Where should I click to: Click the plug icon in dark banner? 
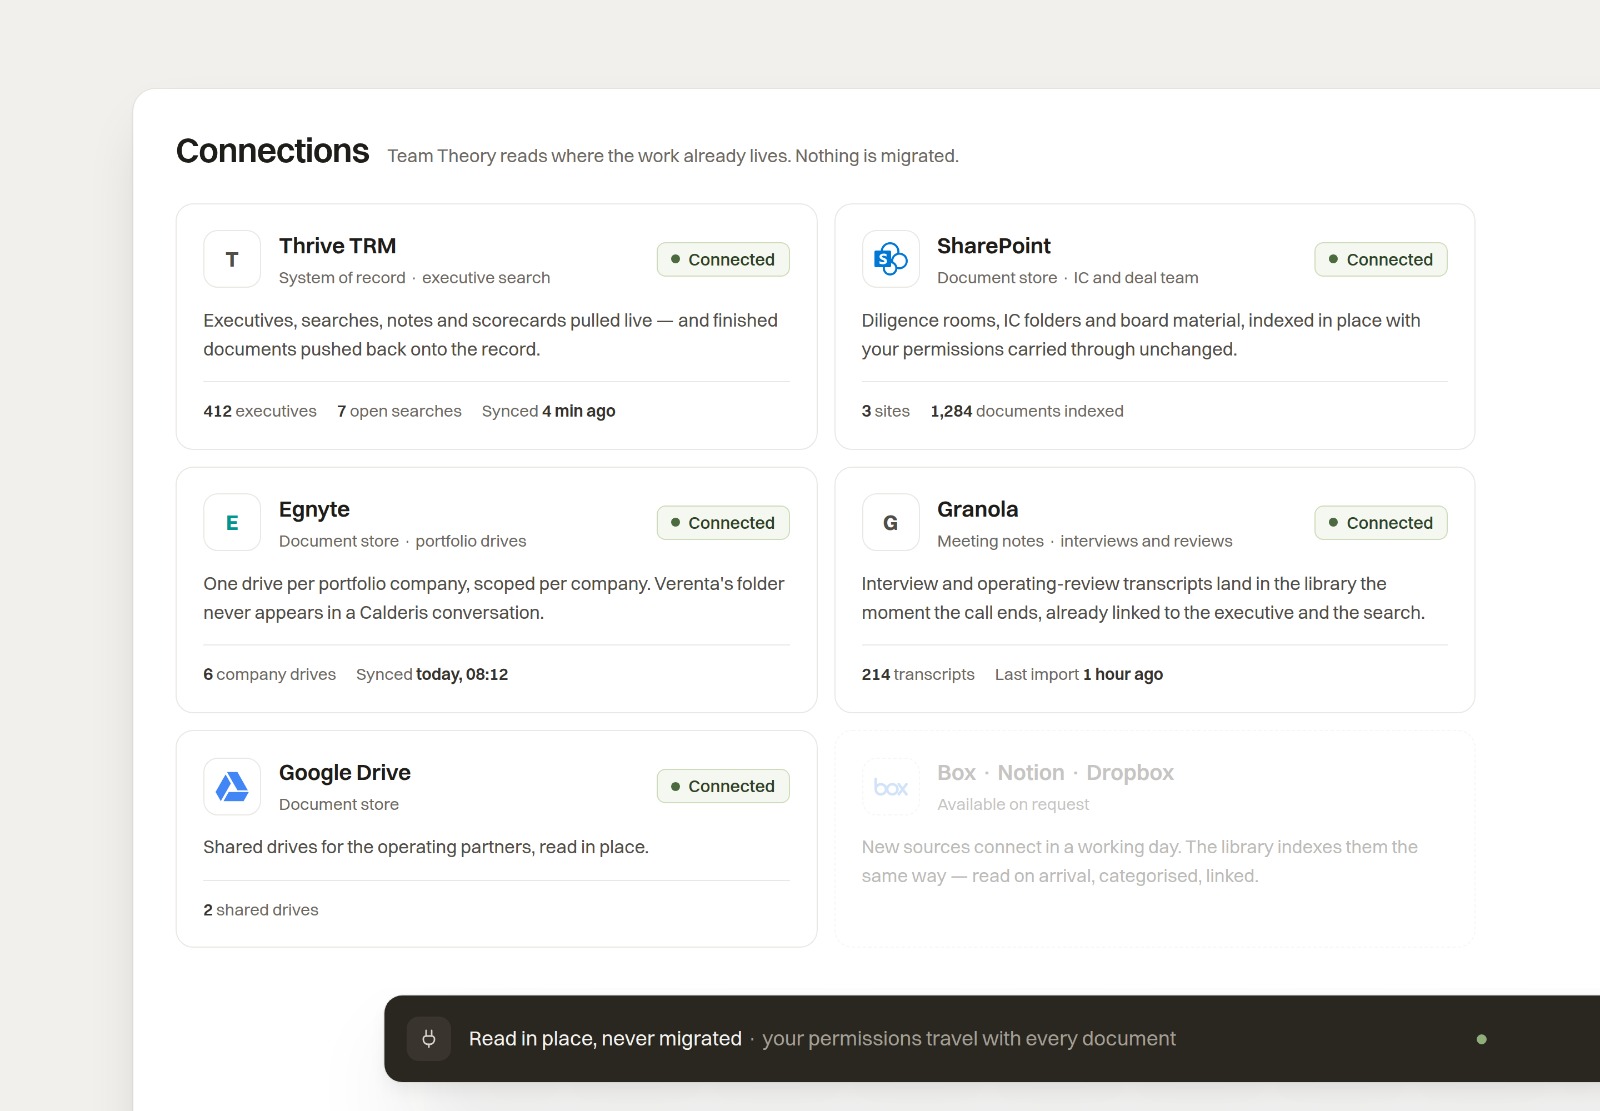[428, 1038]
